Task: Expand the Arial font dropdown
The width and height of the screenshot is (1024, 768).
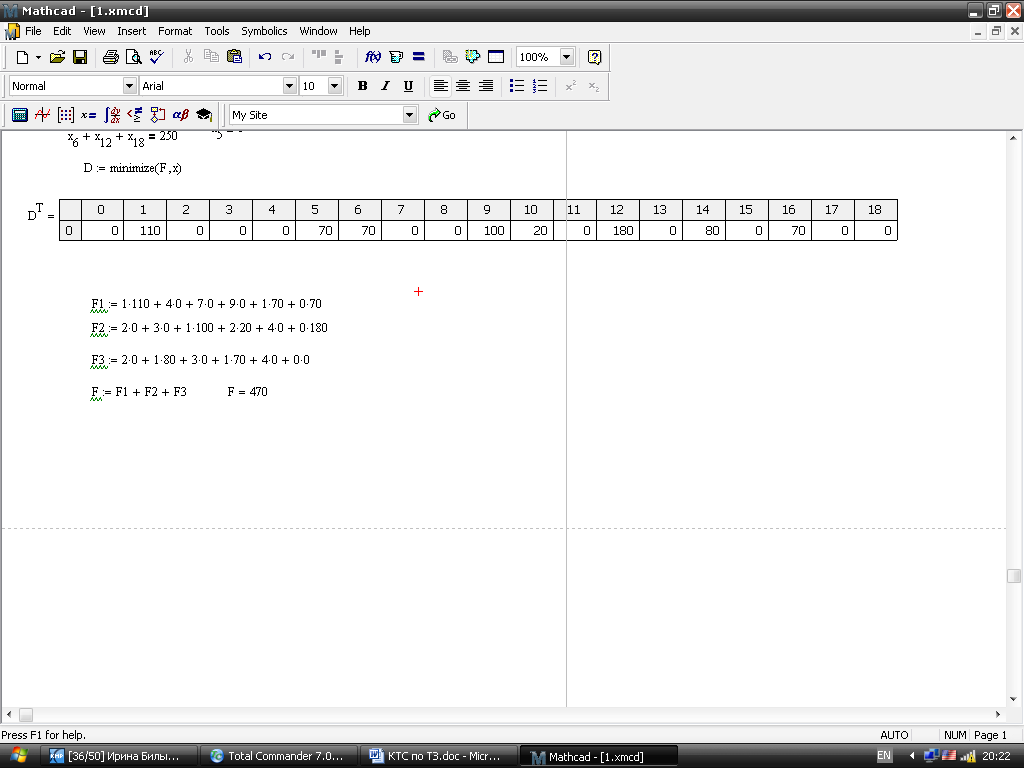Action: pyautogui.click(x=289, y=86)
